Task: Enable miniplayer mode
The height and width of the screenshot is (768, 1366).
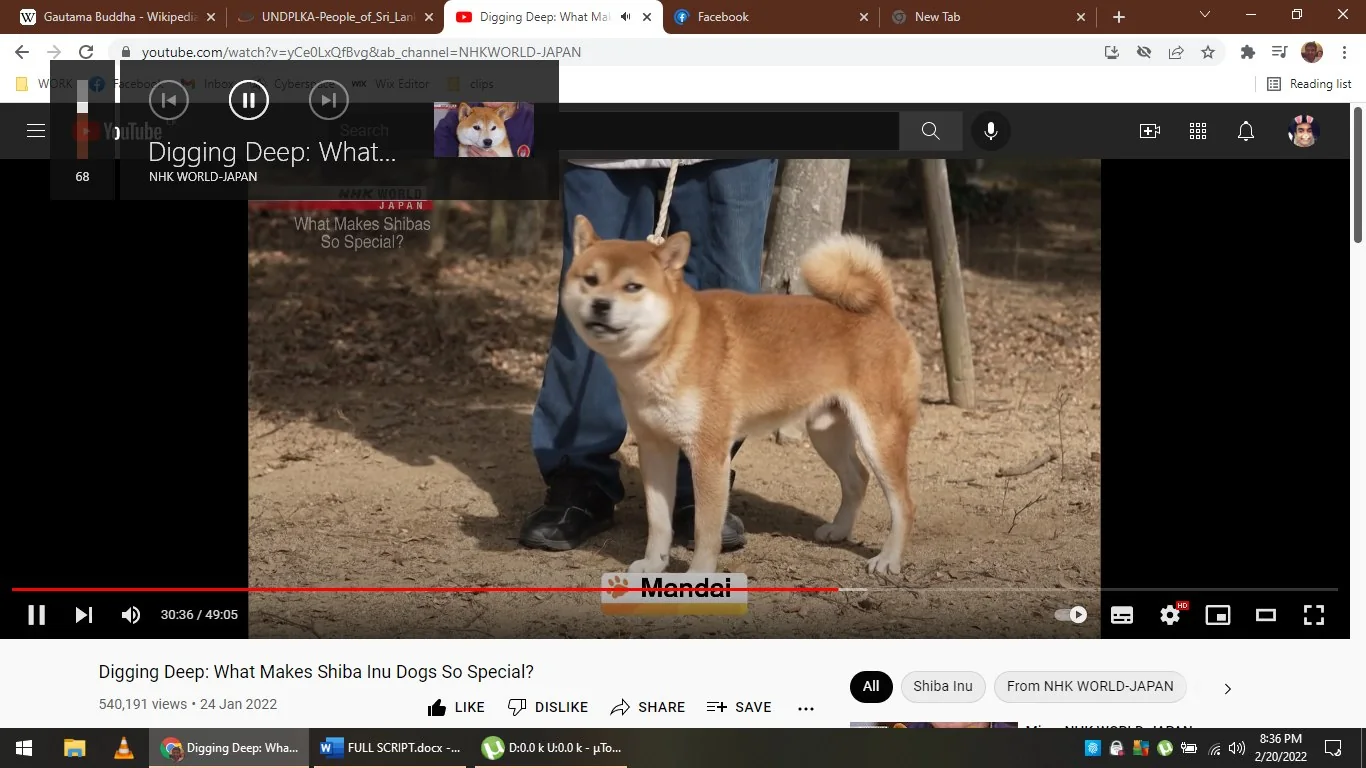Action: [x=1218, y=615]
